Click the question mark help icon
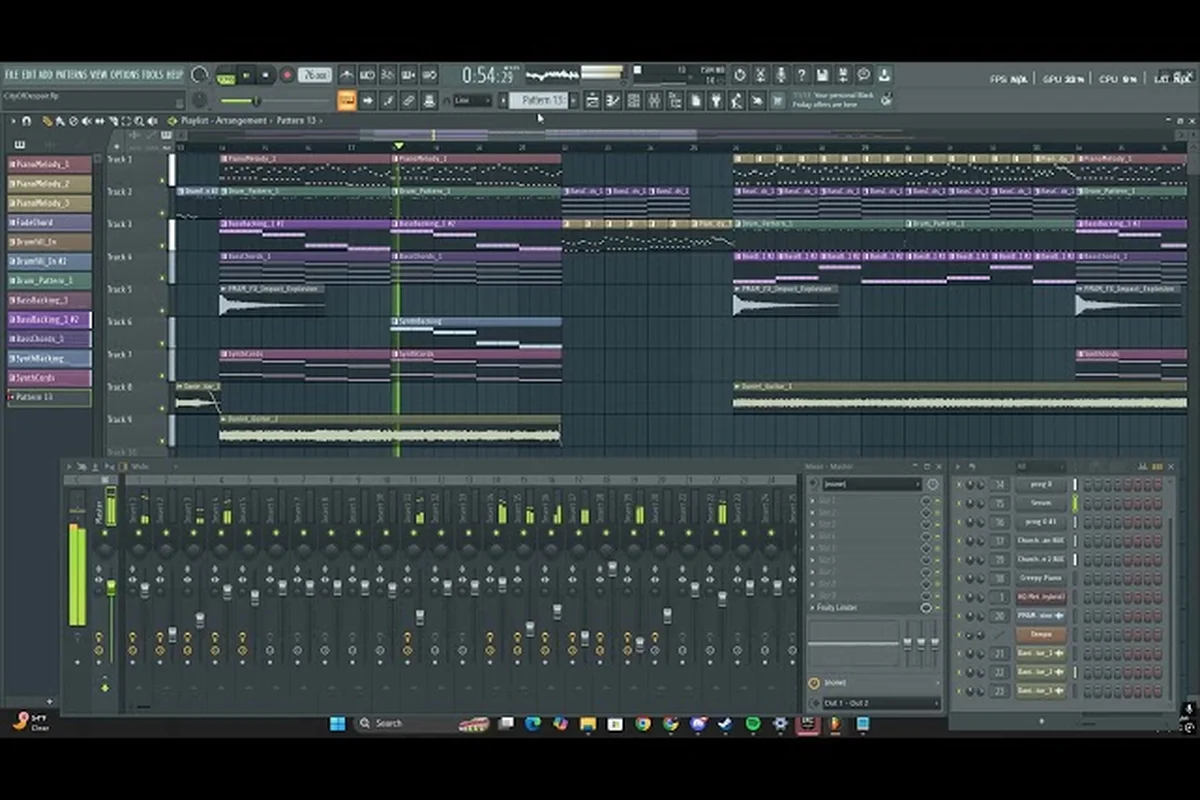The image size is (1200, 800). click(x=801, y=75)
